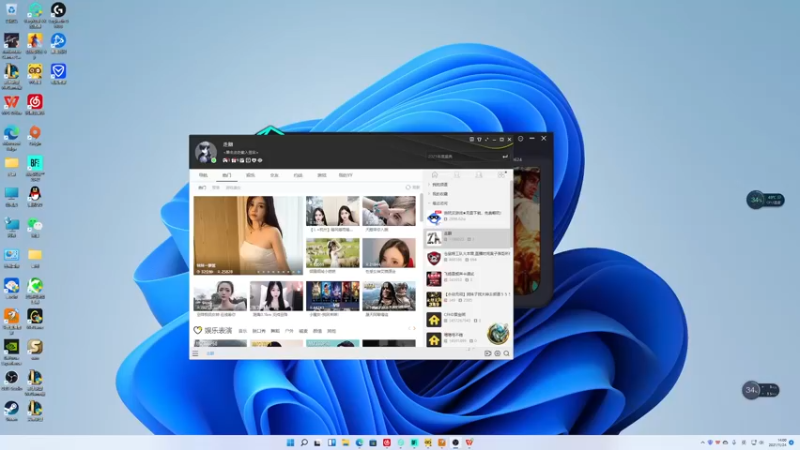Click the channel search input field
800x450 pixels.
pos(463,156)
